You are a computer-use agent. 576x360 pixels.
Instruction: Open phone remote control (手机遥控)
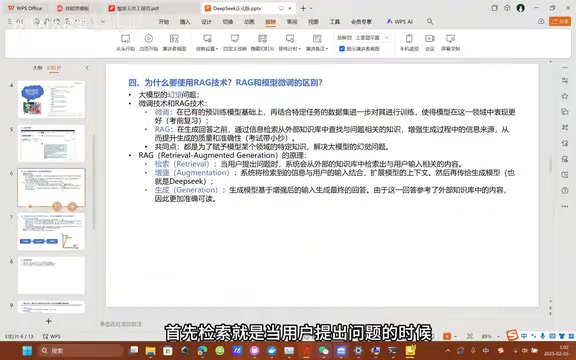click(x=409, y=43)
